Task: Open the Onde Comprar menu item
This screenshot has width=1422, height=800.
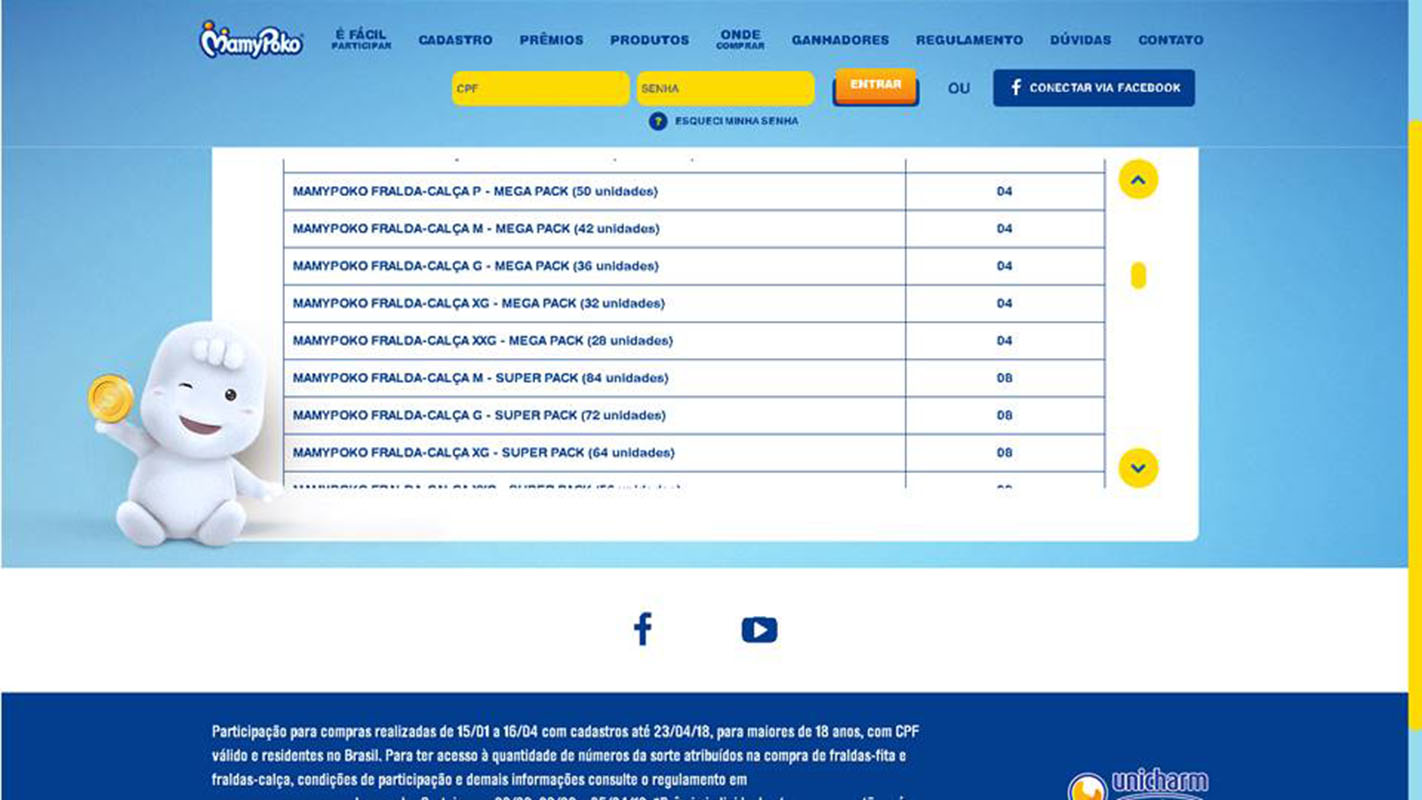Action: [x=741, y=40]
